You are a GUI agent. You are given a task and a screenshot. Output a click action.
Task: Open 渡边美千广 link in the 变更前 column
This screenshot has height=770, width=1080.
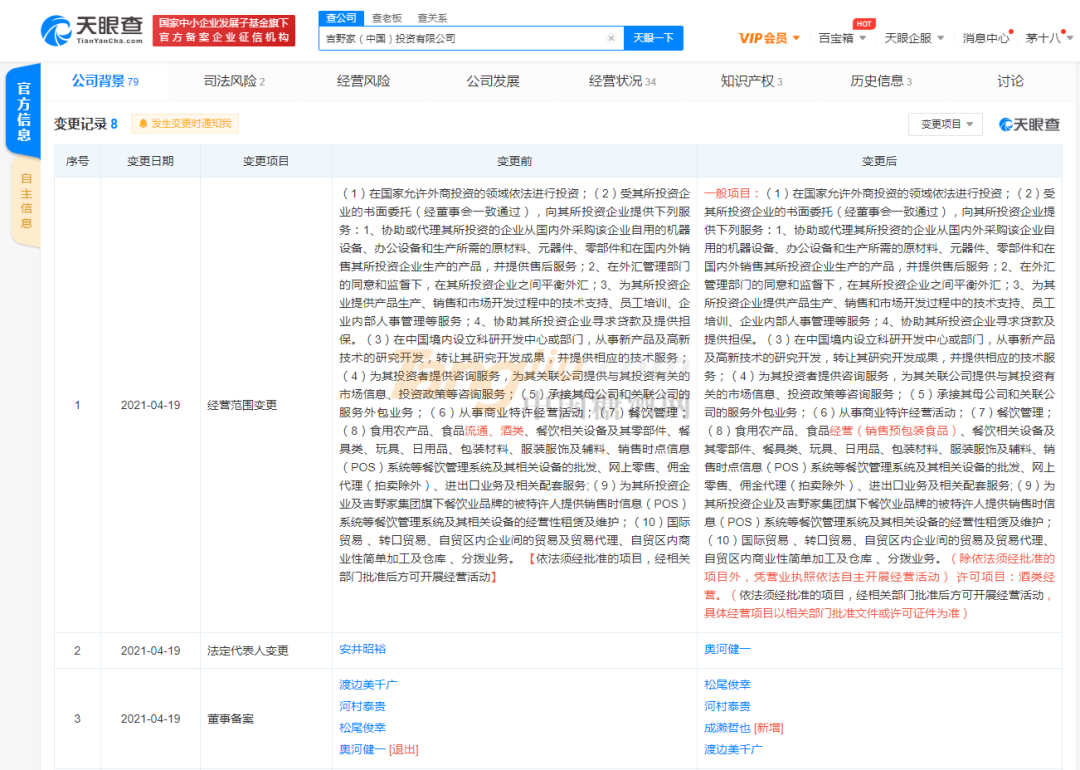point(368,685)
